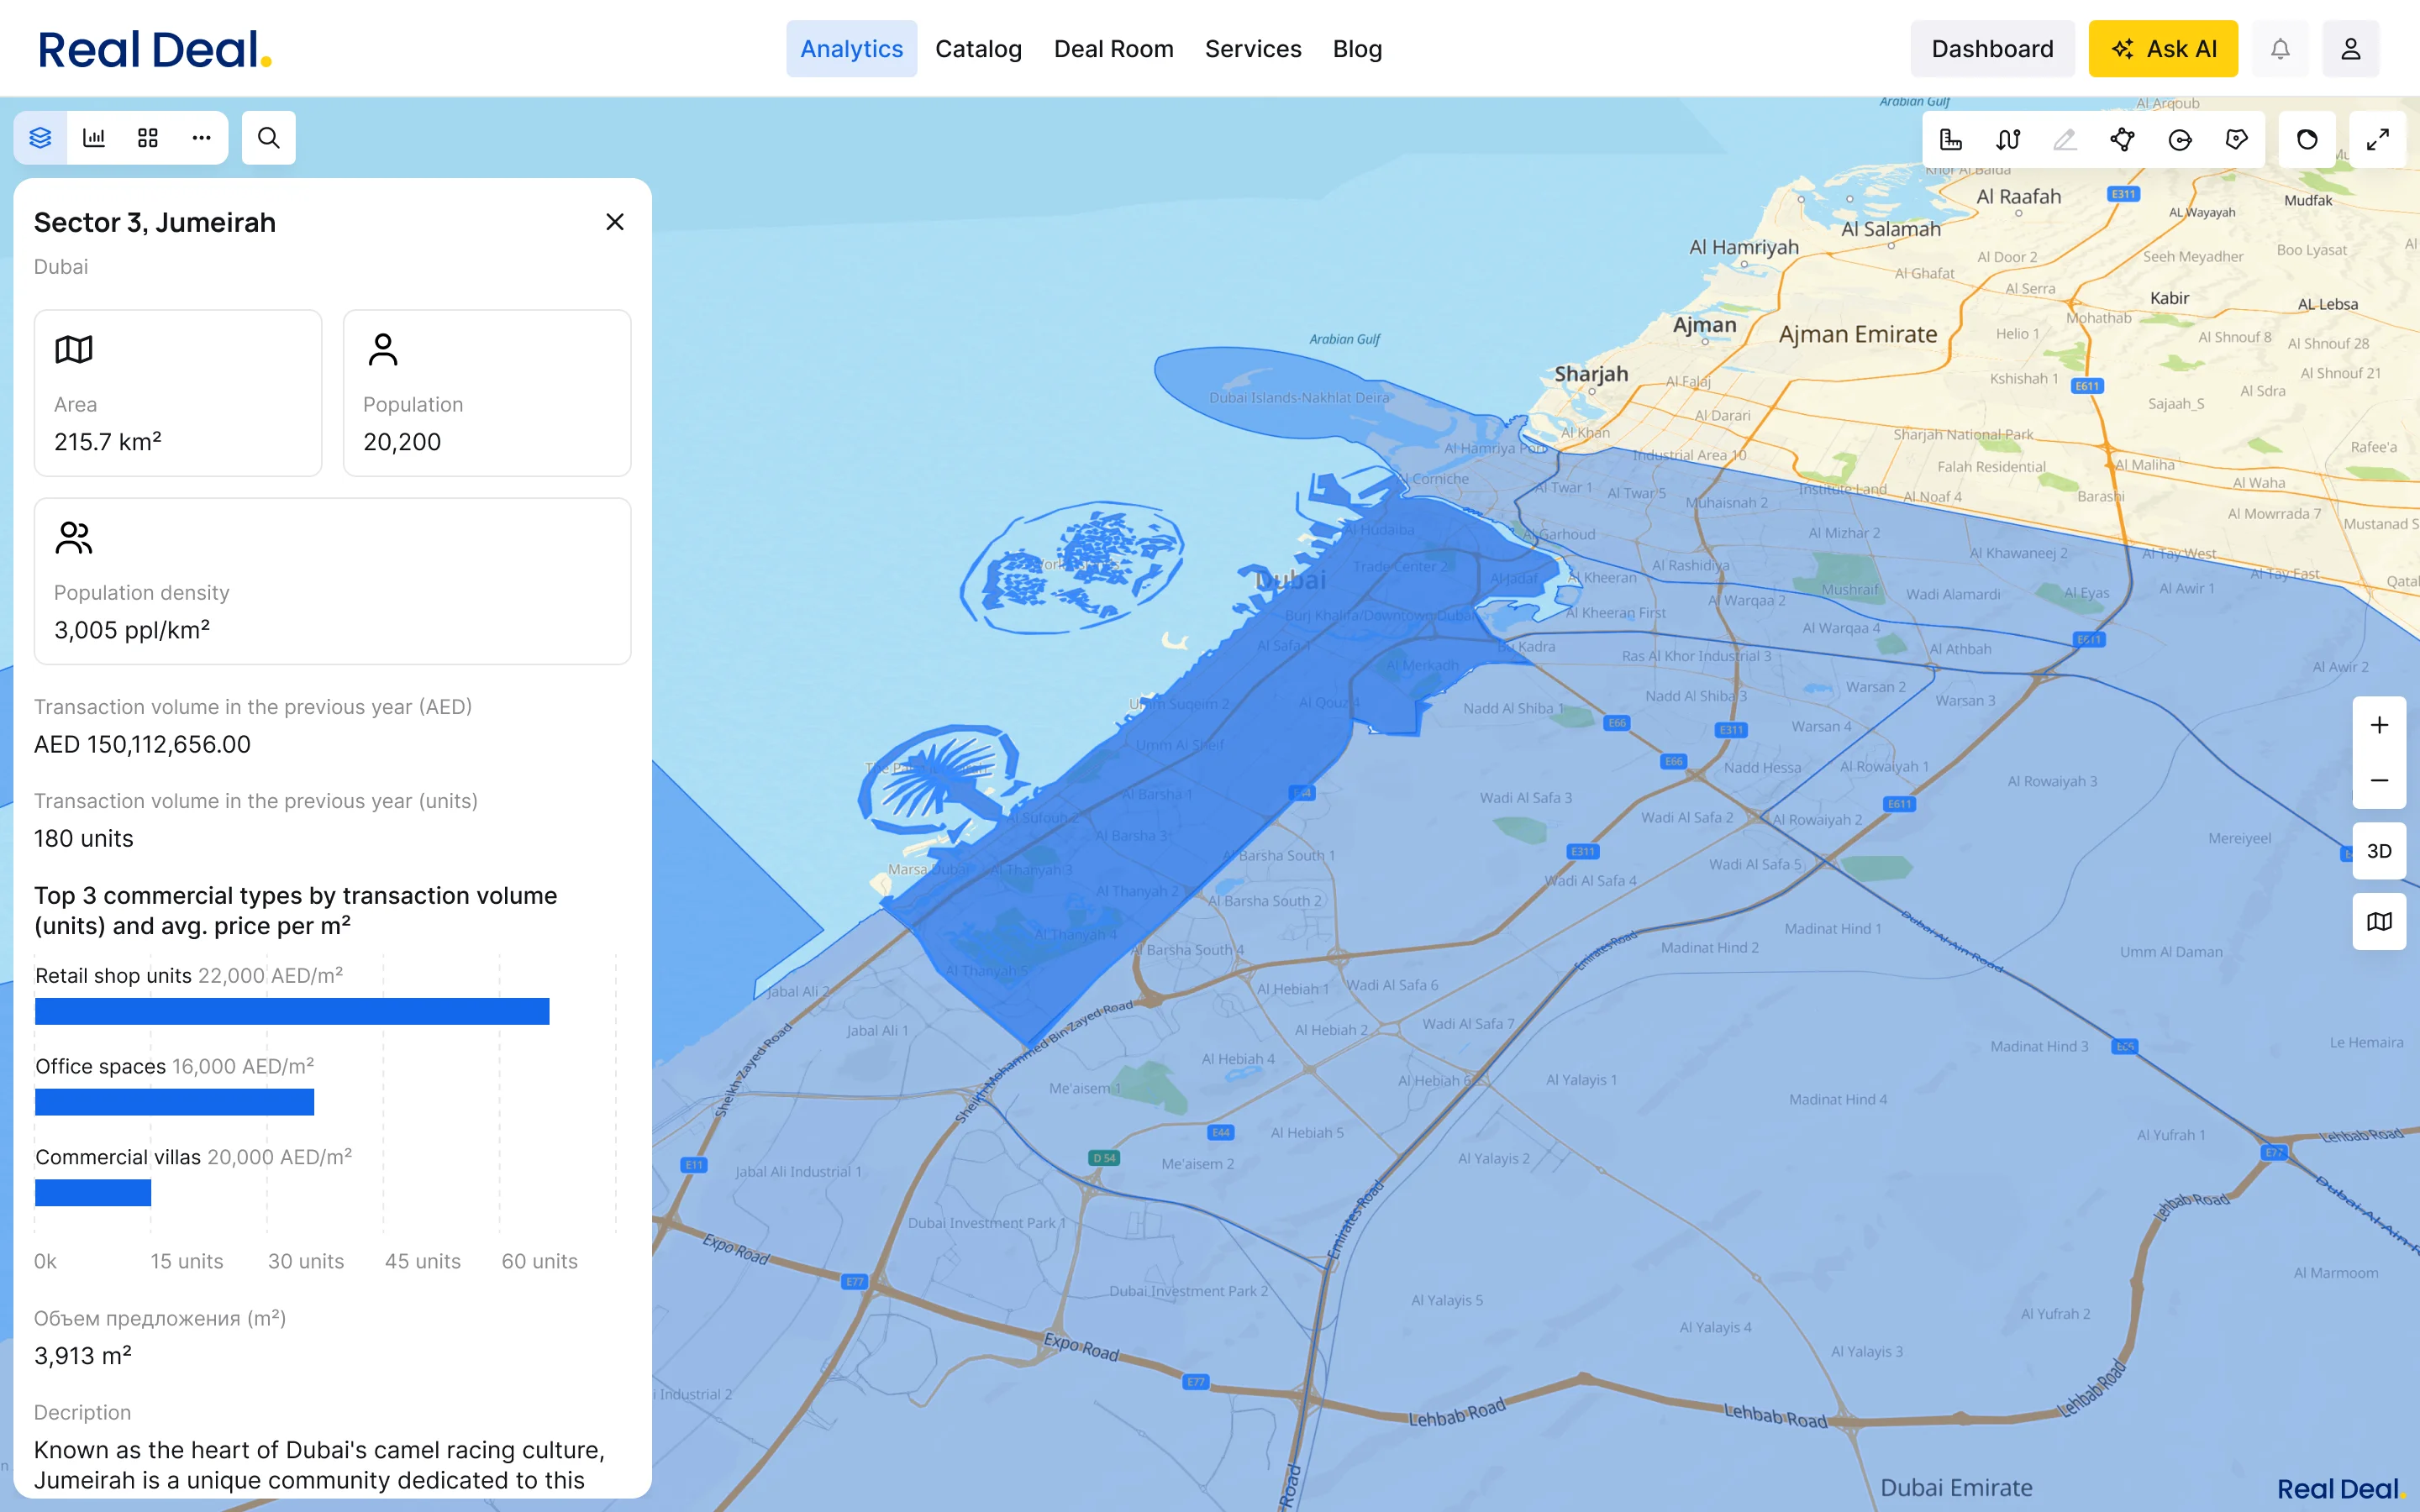Pick the circle radius drawing tool
The image size is (2420, 1512).
(2180, 139)
